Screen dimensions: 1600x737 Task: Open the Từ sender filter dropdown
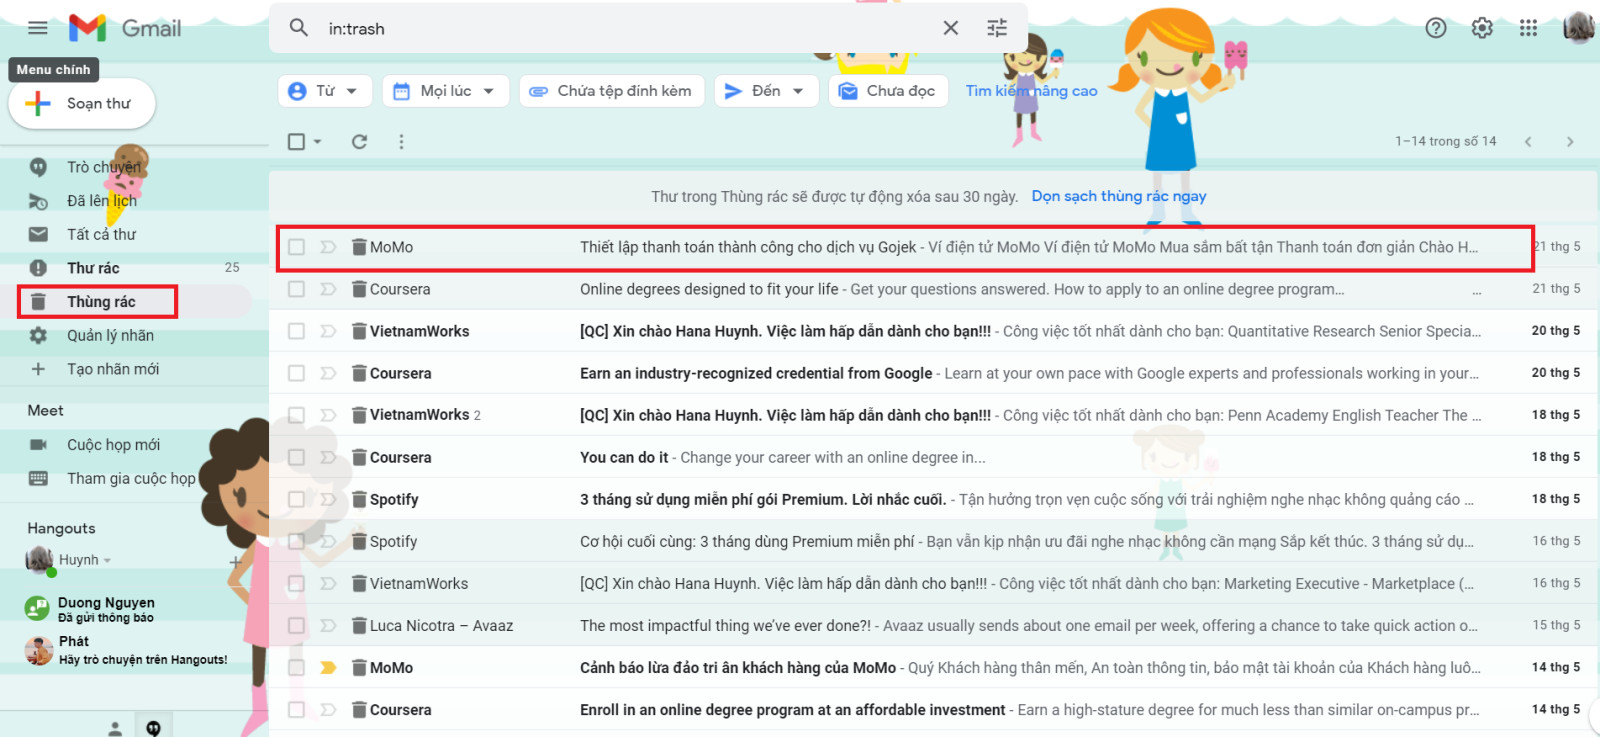pyautogui.click(x=325, y=91)
